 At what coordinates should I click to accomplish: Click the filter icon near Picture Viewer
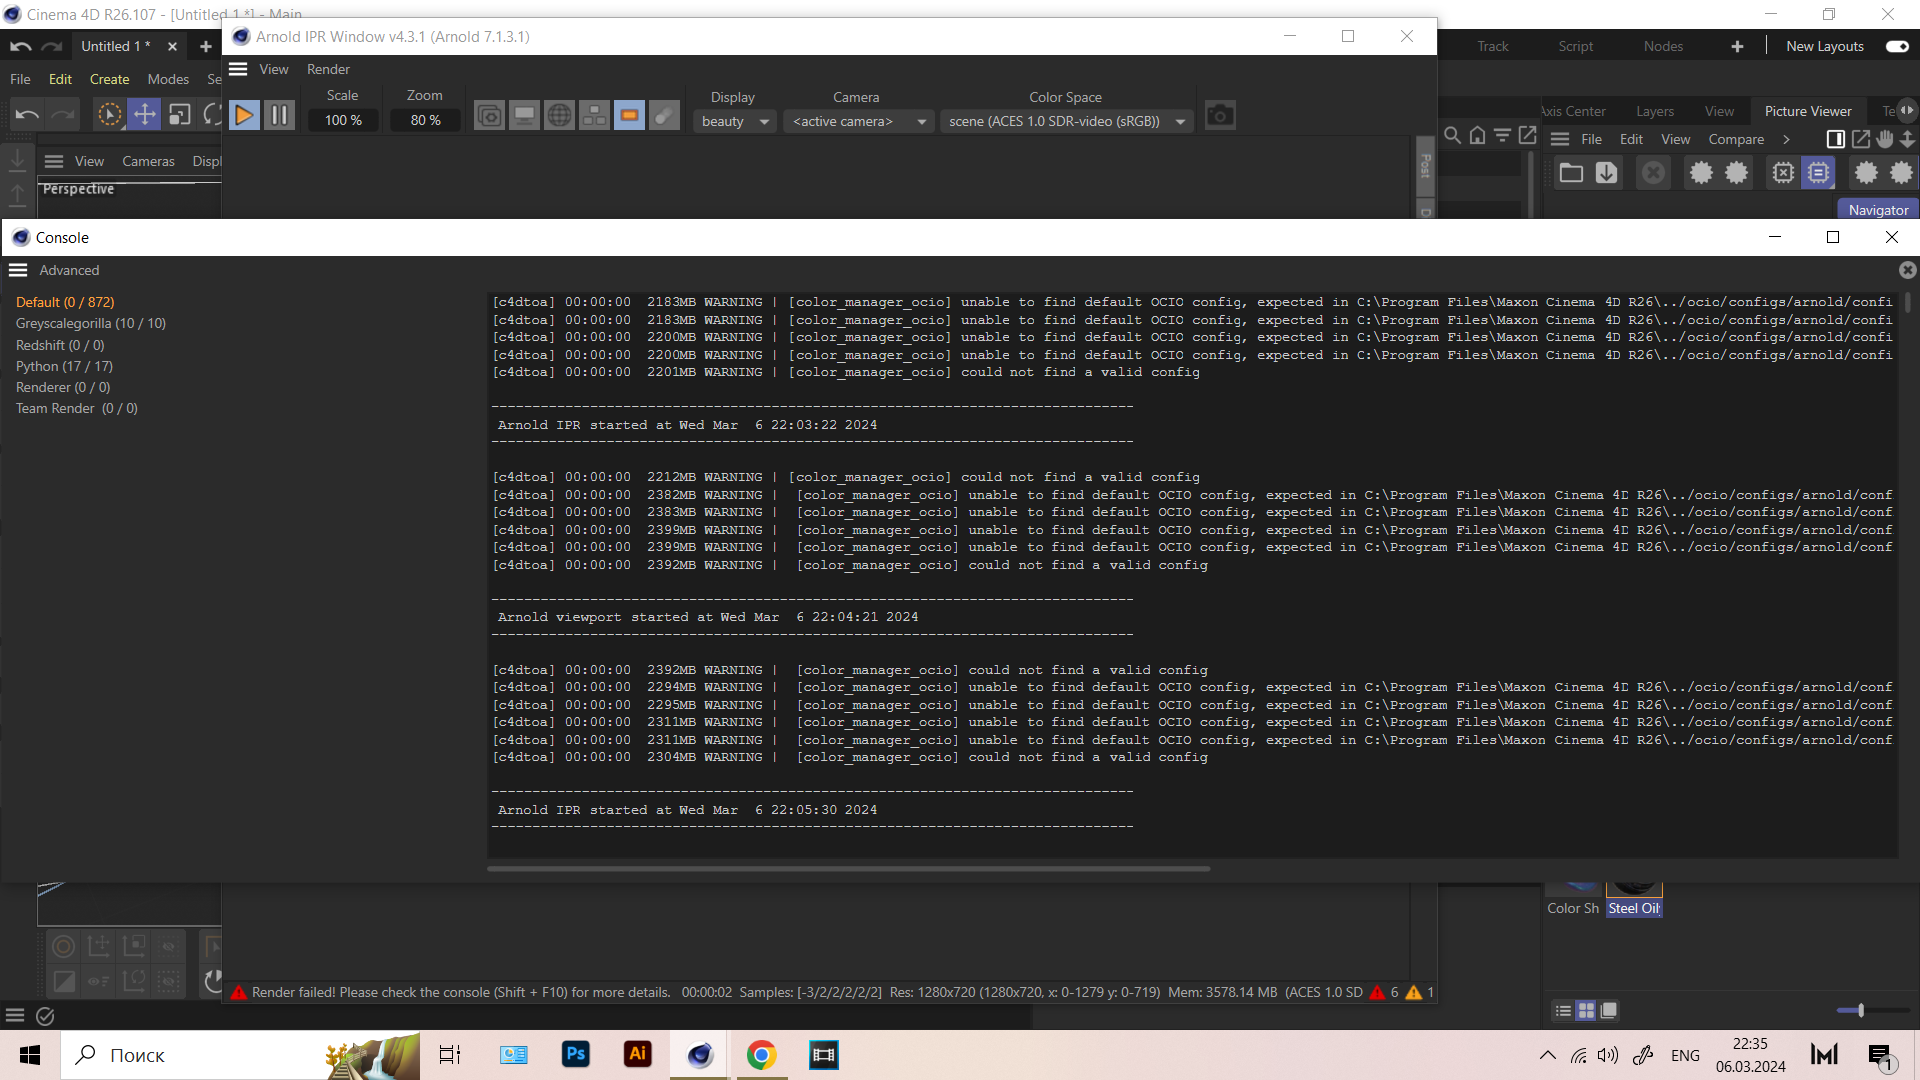point(1502,135)
